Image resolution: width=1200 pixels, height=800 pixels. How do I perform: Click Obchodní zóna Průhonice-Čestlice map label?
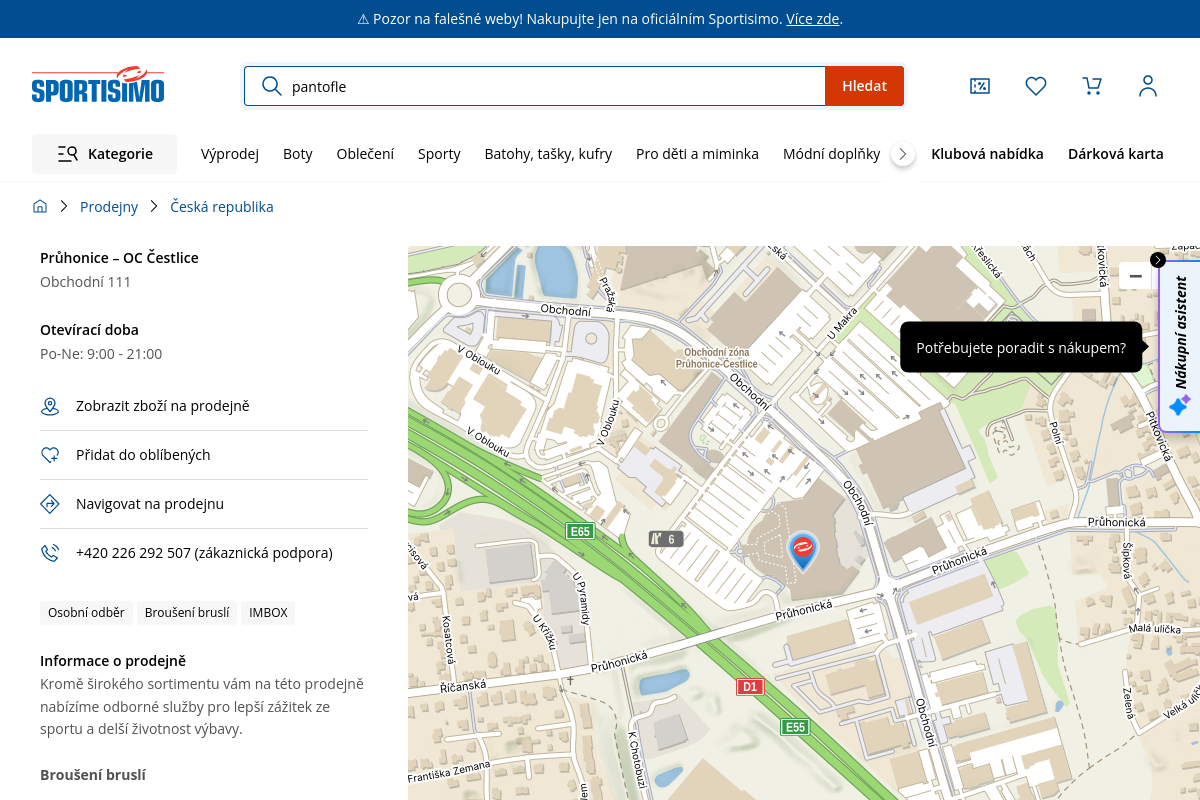tap(717, 358)
